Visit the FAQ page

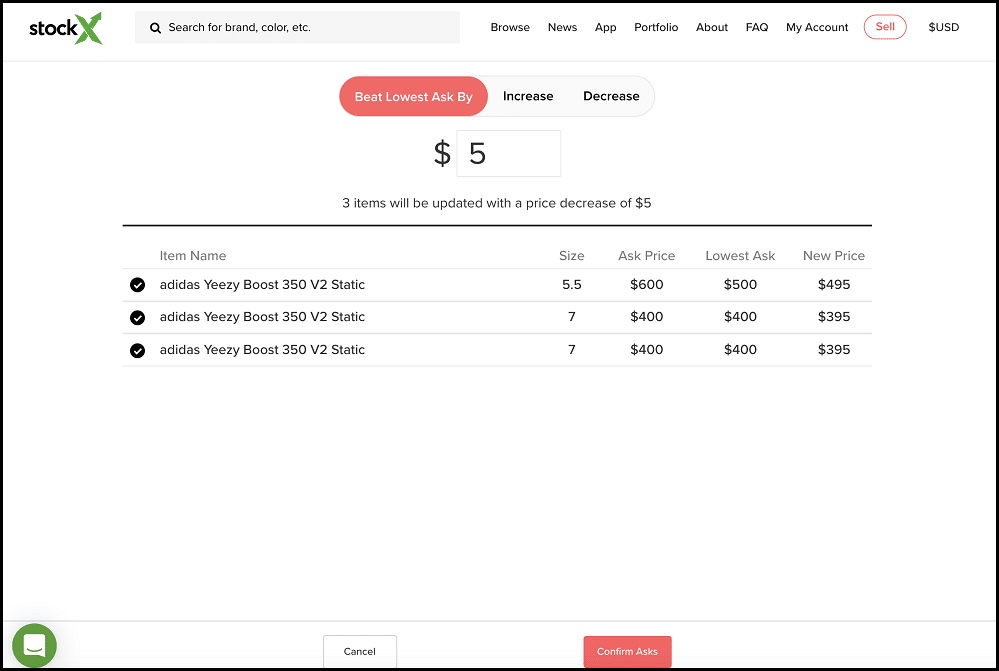click(757, 27)
